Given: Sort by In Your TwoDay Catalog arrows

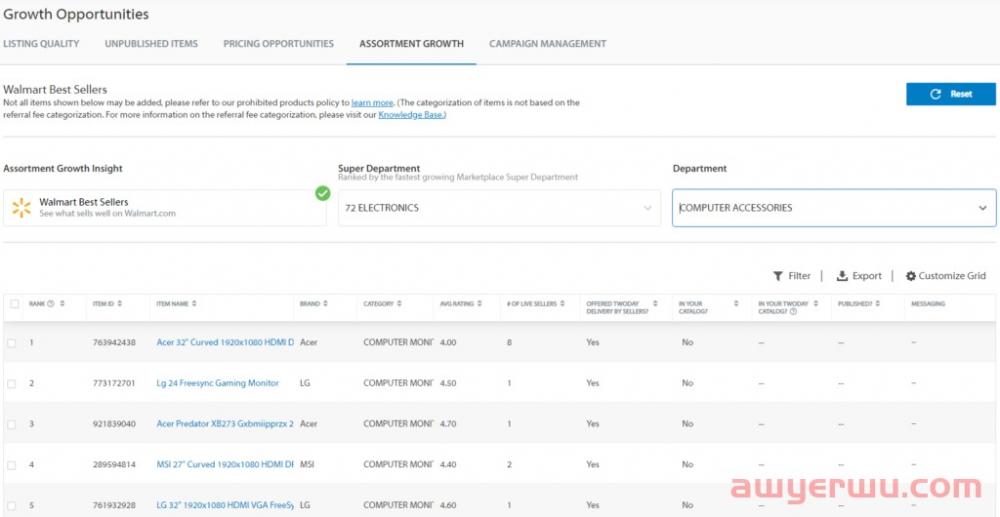Looking at the screenshot, I should [816, 304].
